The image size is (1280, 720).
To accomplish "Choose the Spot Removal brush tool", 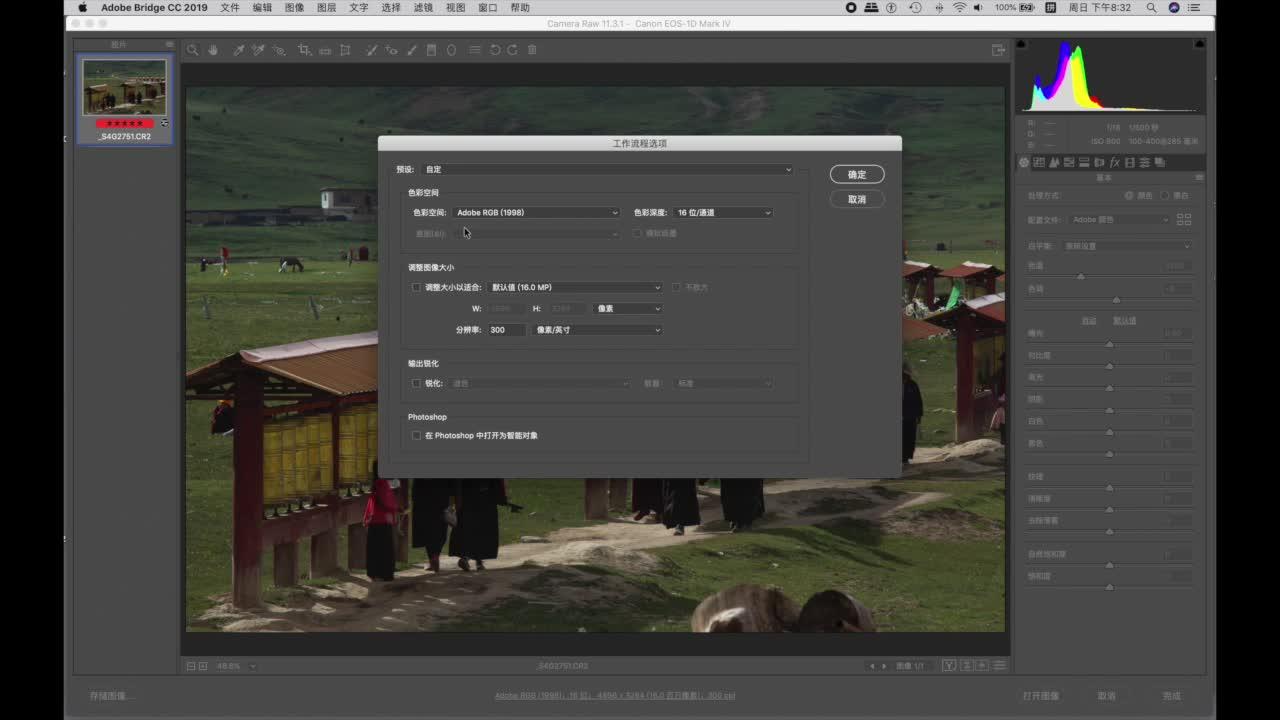I will coord(370,50).
